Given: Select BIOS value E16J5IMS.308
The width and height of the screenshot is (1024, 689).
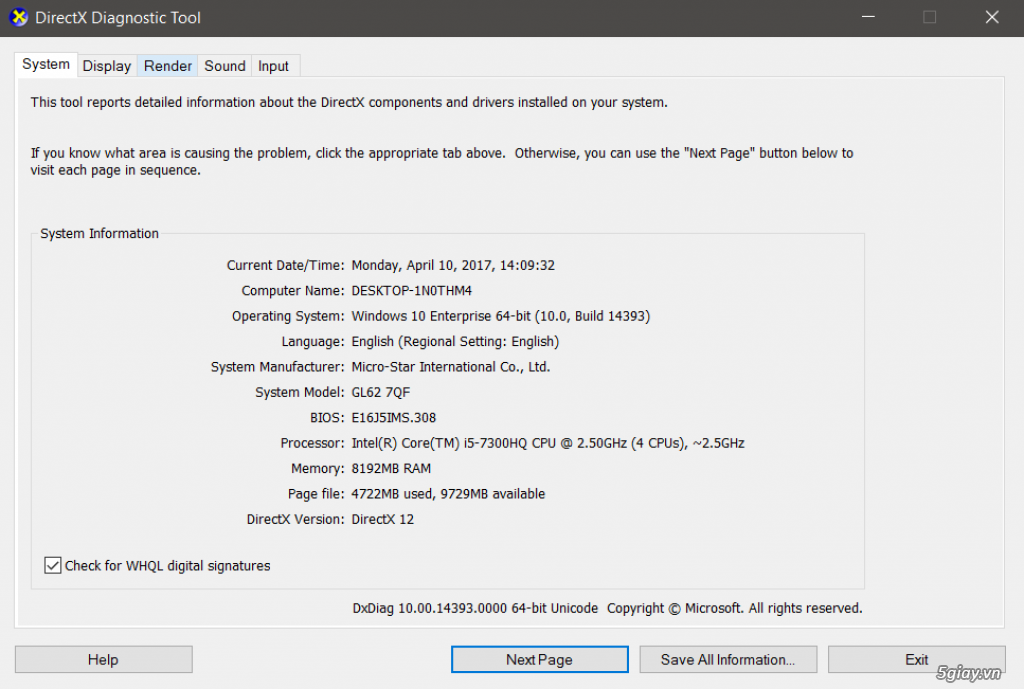Looking at the screenshot, I should coord(394,418).
